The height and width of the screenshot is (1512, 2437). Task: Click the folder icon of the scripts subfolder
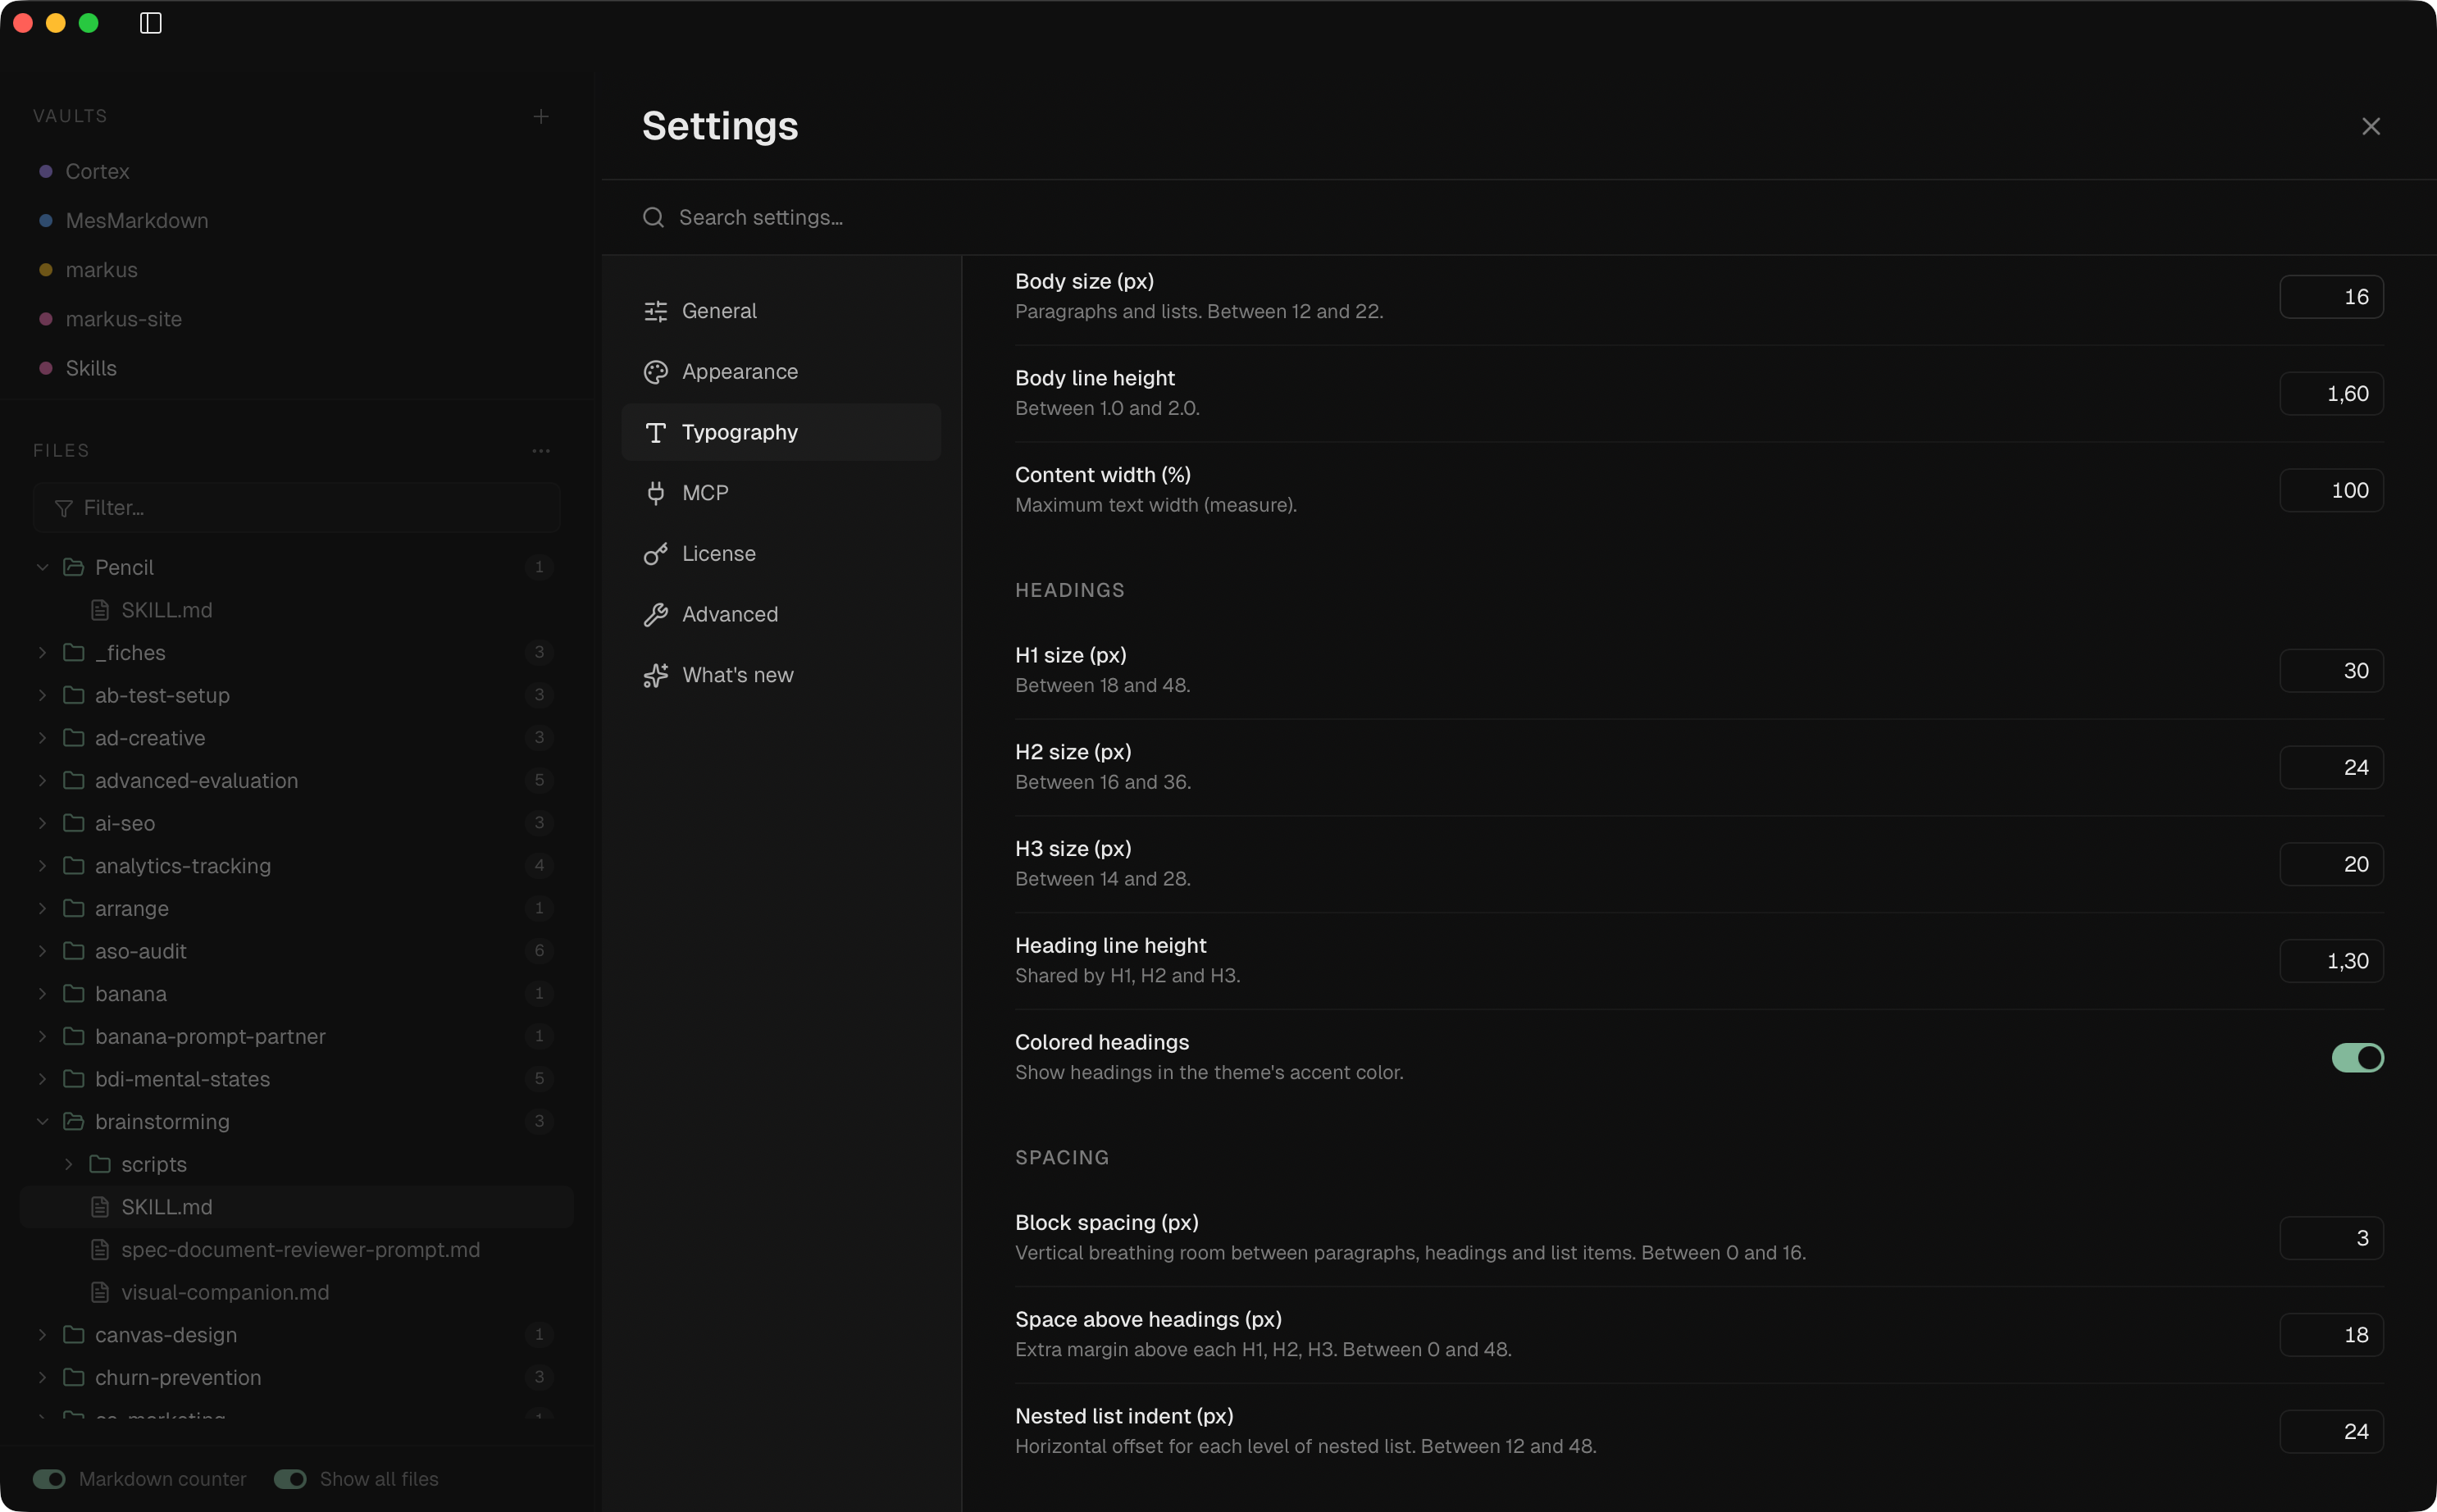point(100,1164)
